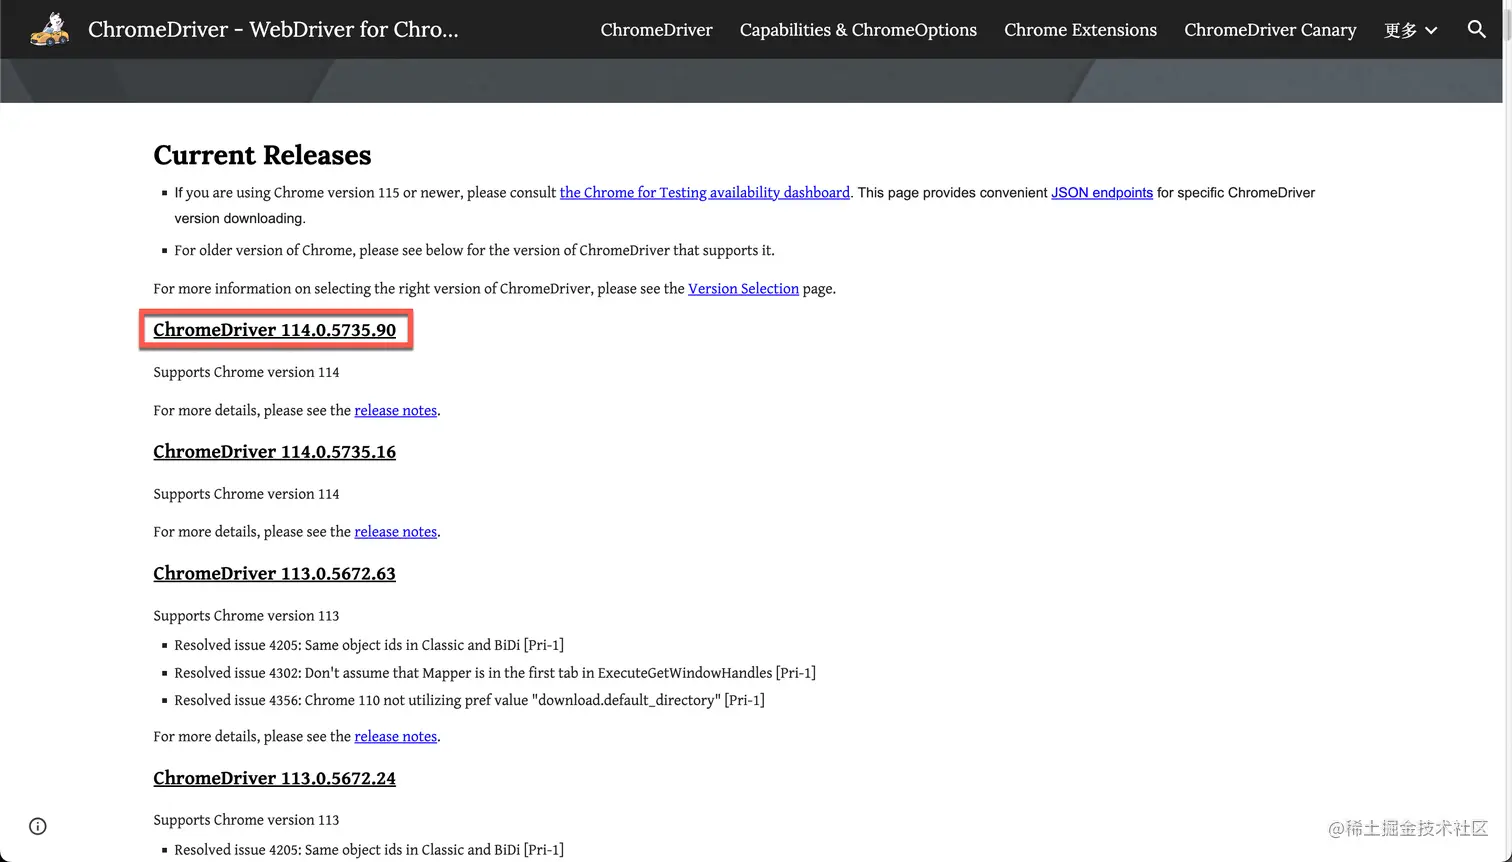Expand the 更多 dropdown menu
Screen dimensions: 1512x862
(x=1410, y=30)
